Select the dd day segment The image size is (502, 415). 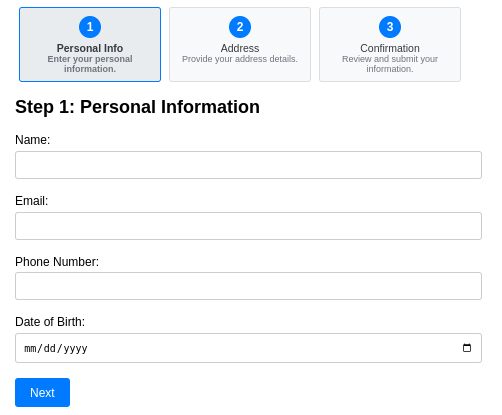pyautogui.click(x=50, y=348)
